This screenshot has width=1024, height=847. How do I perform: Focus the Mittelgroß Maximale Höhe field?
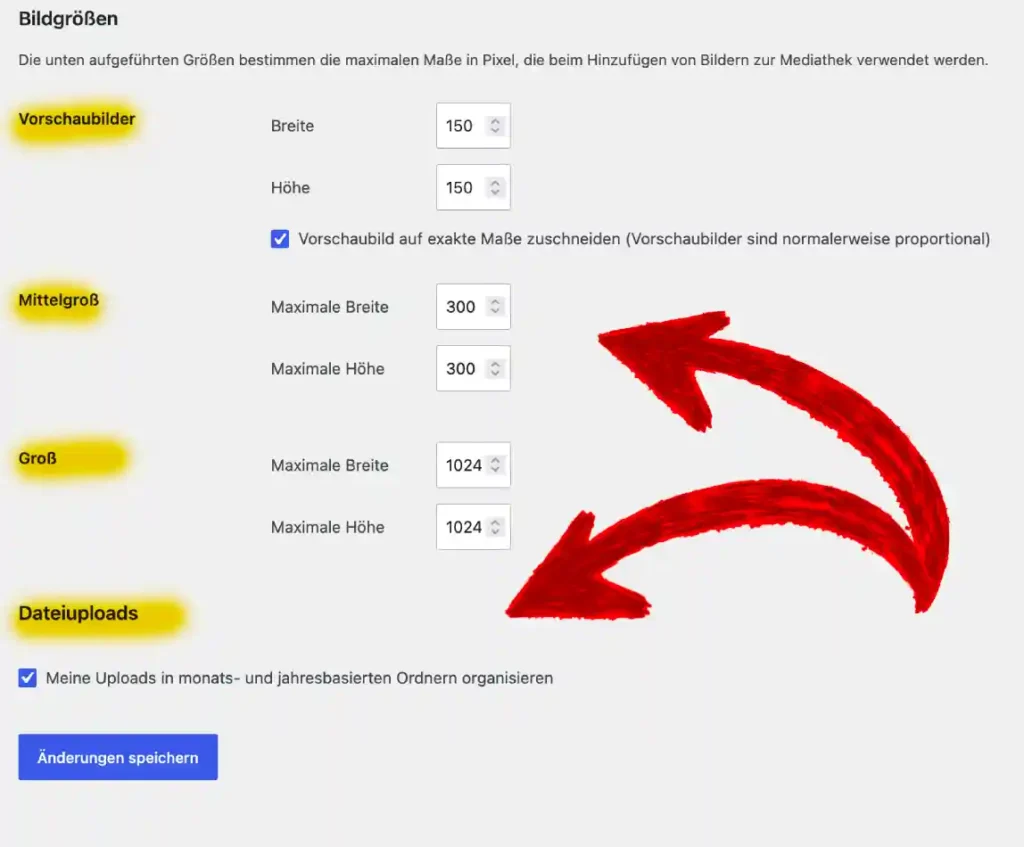coord(473,368)
